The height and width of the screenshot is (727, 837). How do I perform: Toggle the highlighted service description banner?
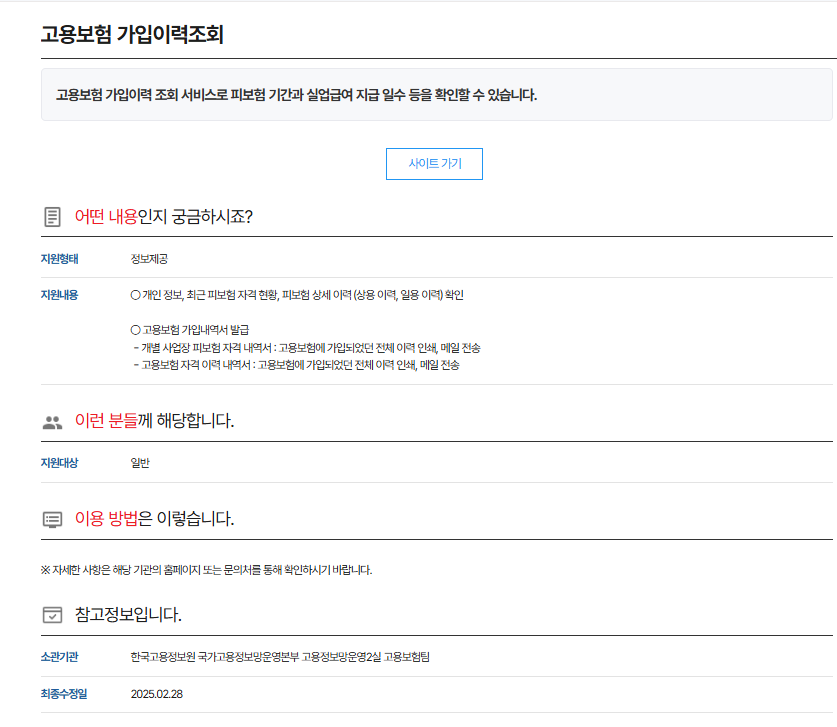tap(435, 95)
